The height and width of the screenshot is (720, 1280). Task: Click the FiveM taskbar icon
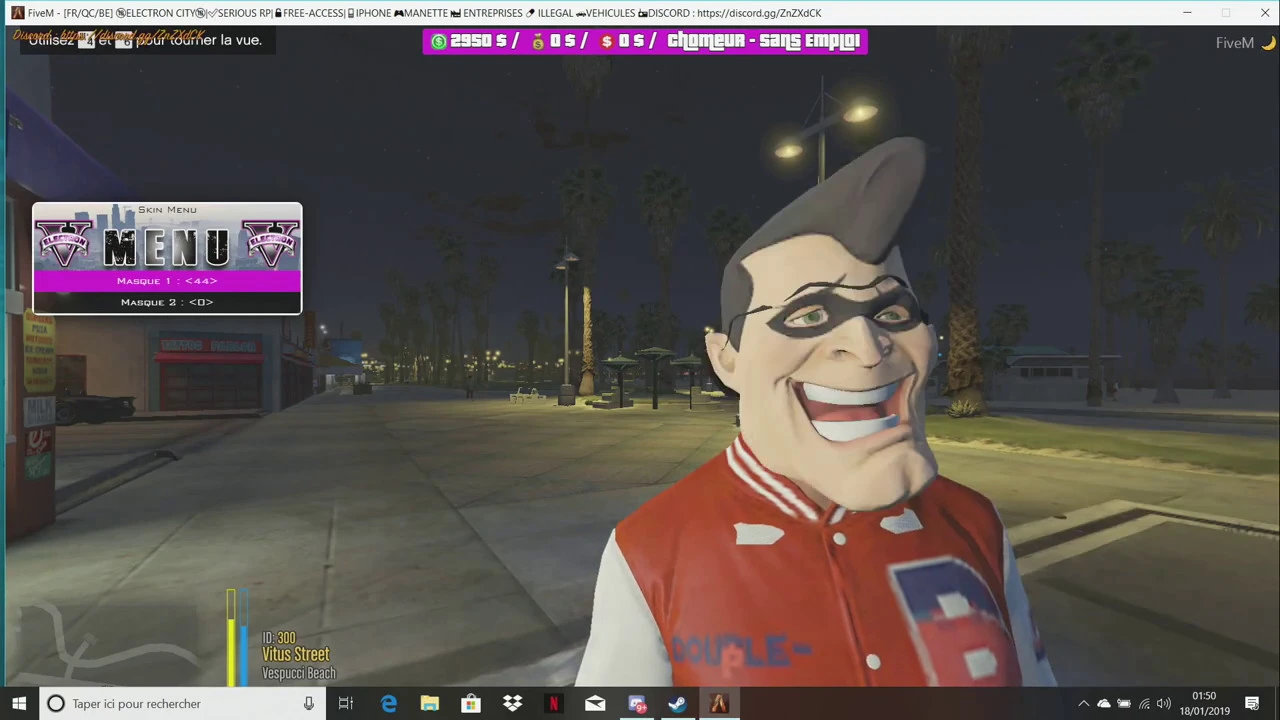coord(719,704)
